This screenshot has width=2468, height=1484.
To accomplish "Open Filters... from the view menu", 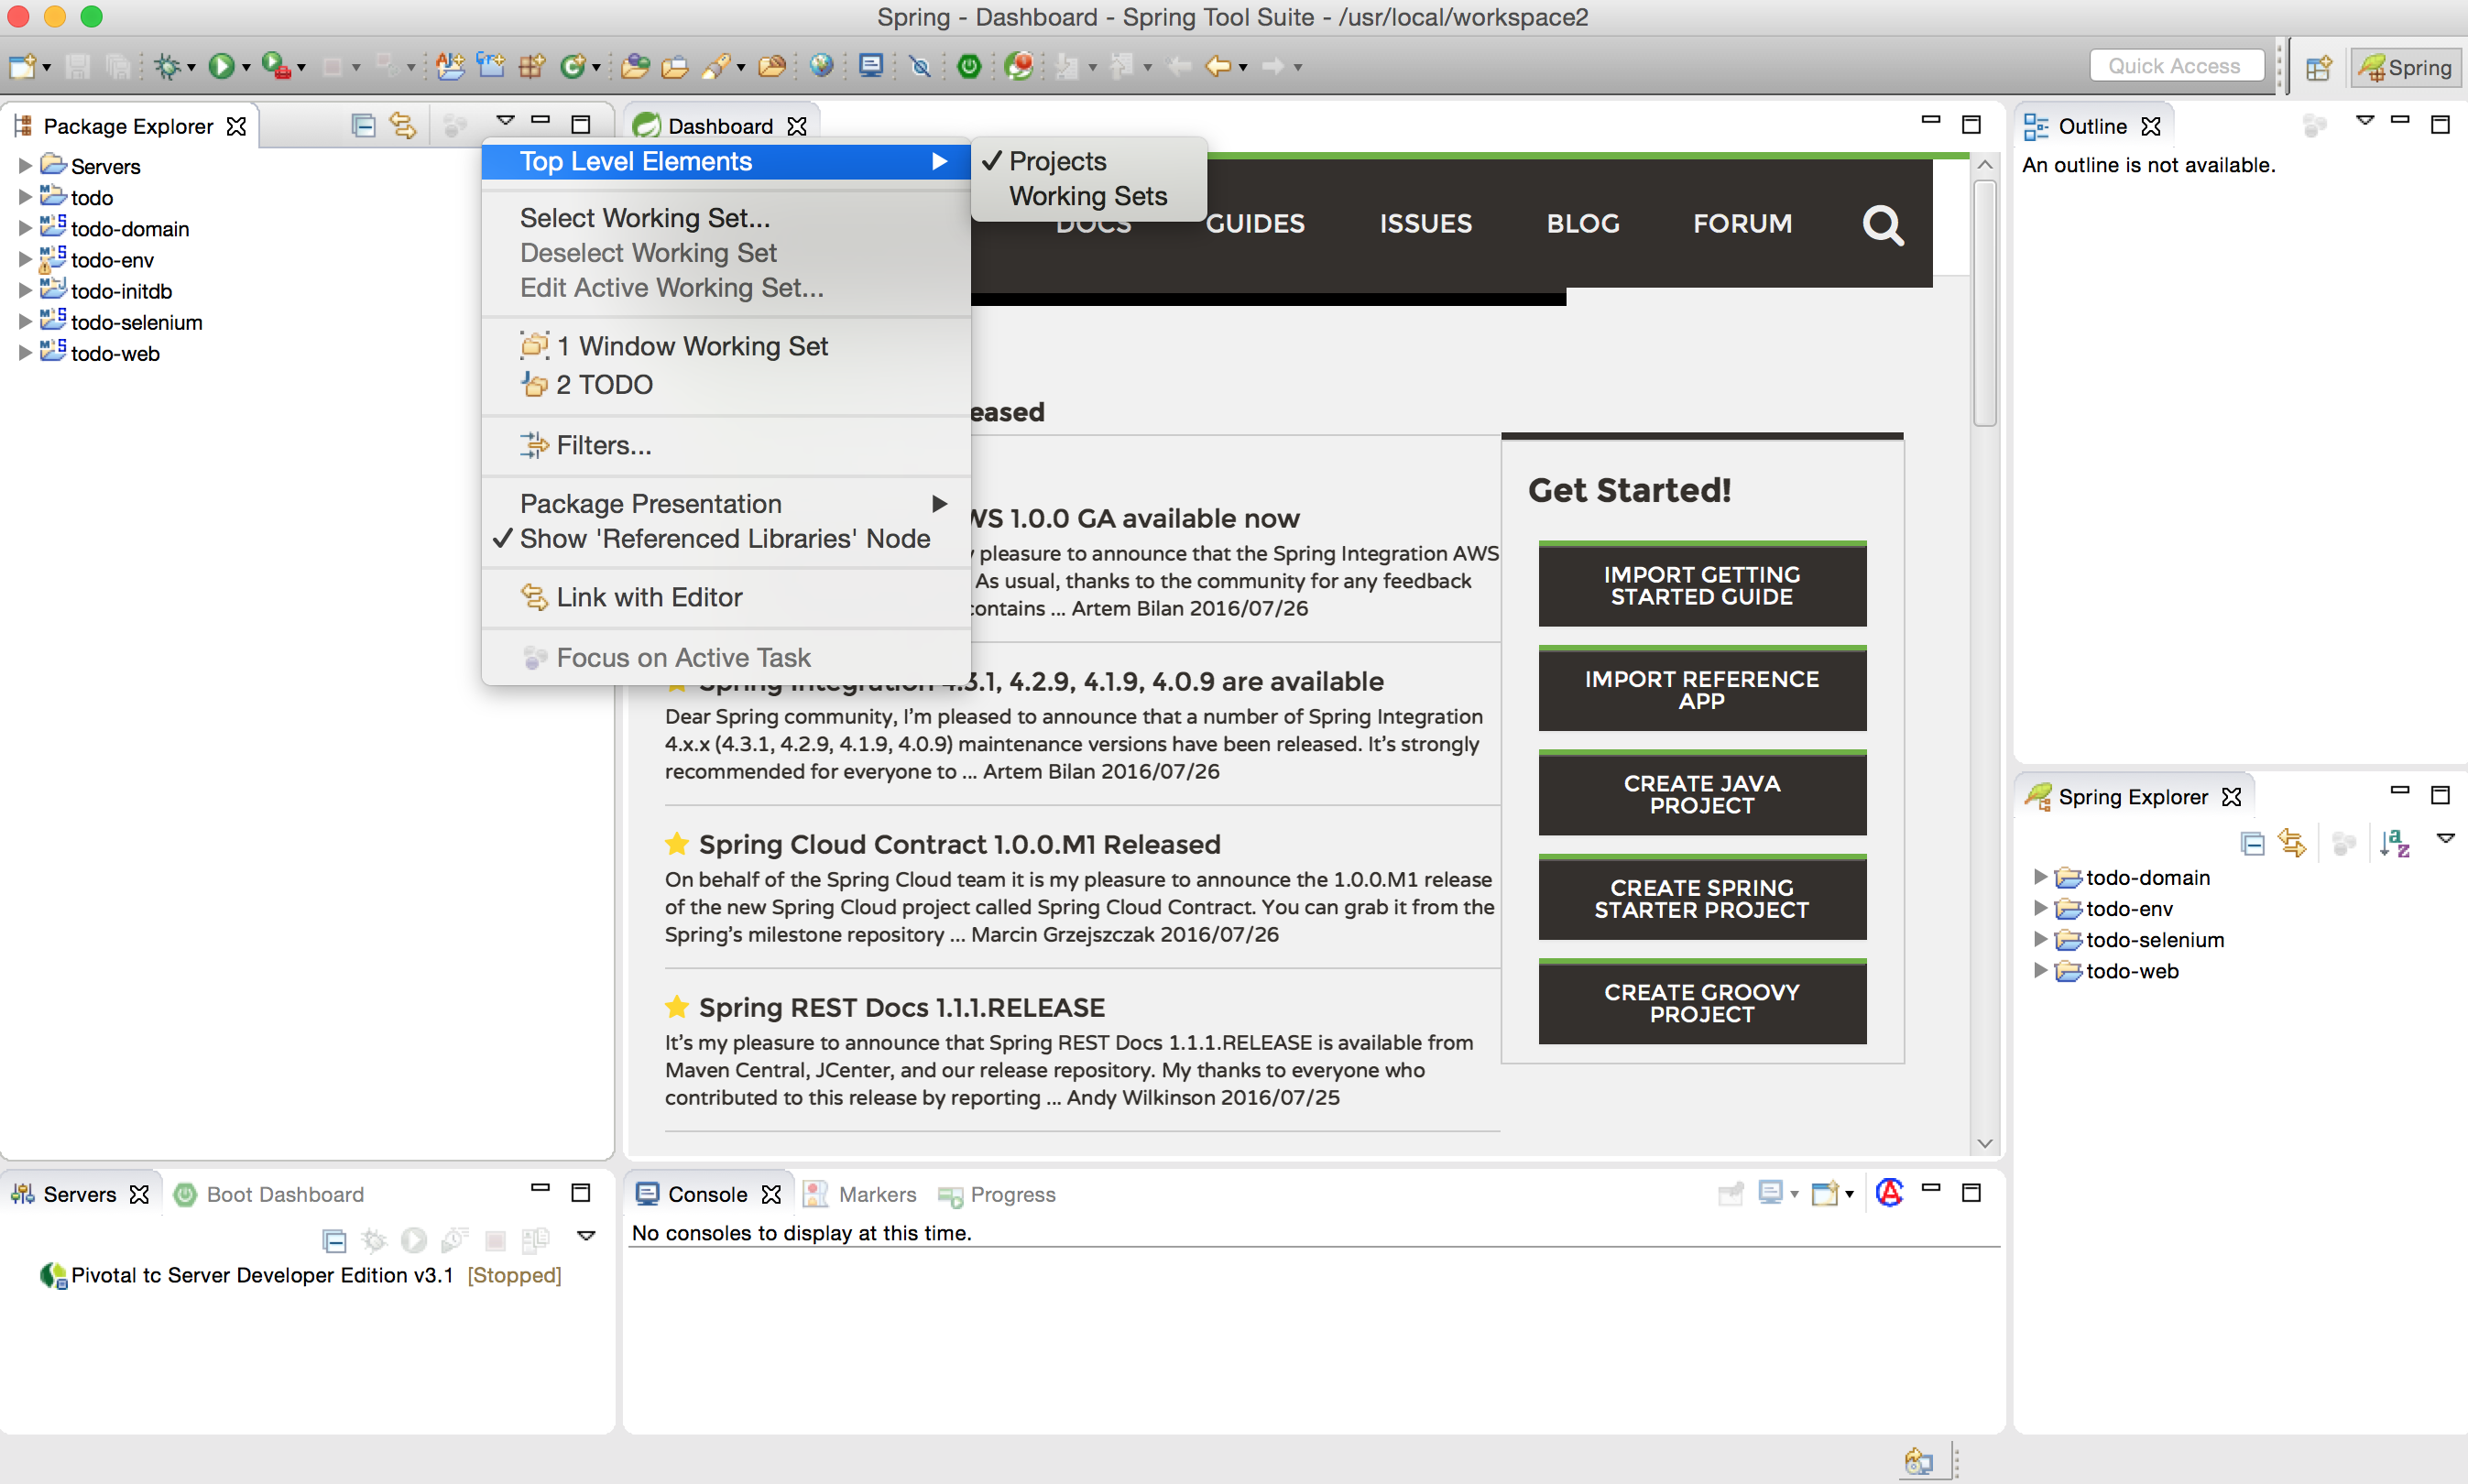I will (725, 445).
